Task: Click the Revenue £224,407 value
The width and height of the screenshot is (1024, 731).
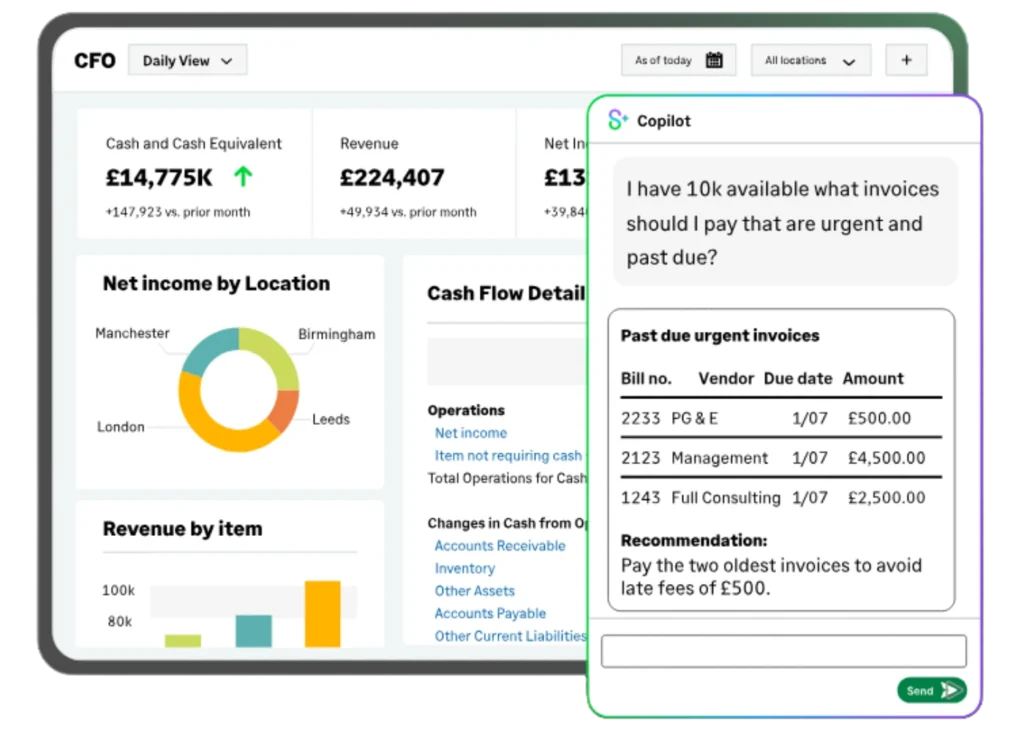Action: (392, 177)
